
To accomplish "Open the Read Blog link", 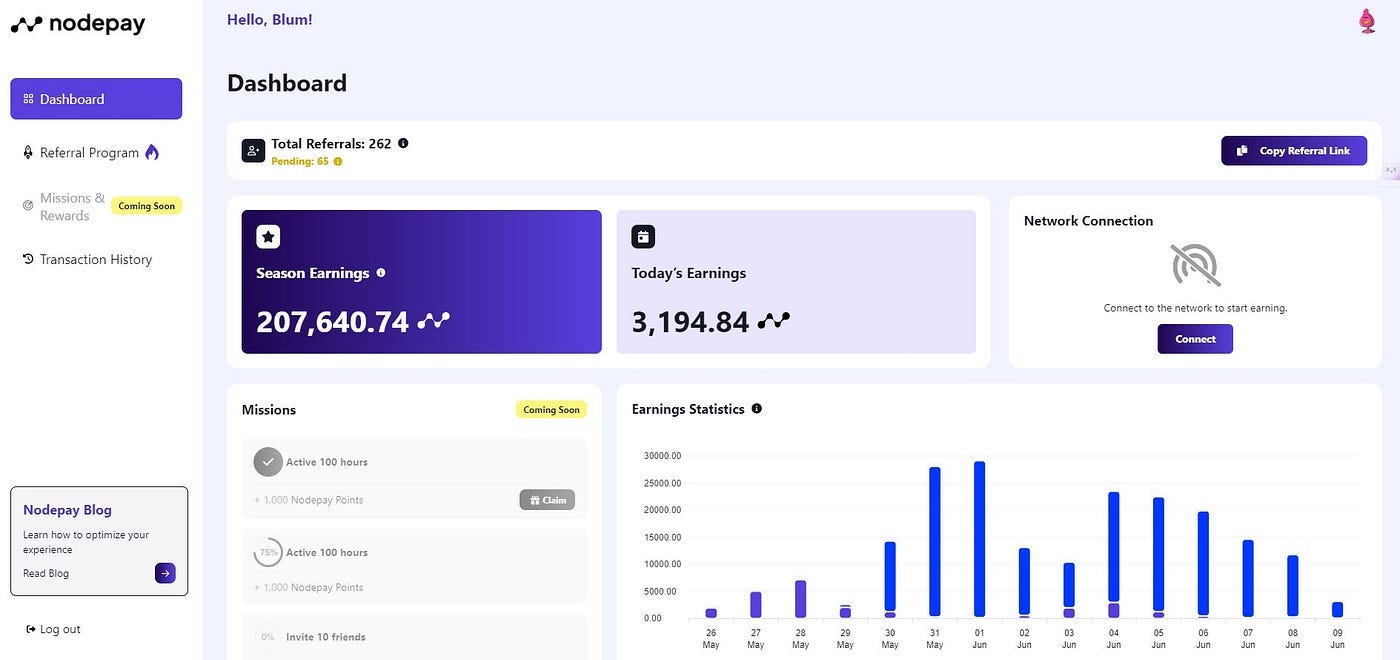I will [x=46, y=572].
